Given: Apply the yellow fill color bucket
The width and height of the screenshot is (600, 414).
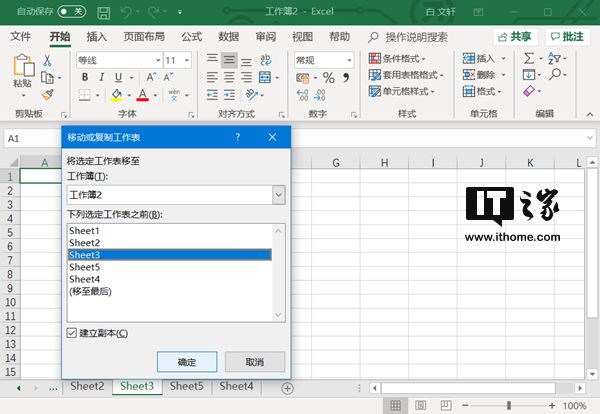Looking at the screenshot, I should tap(117, 95).
